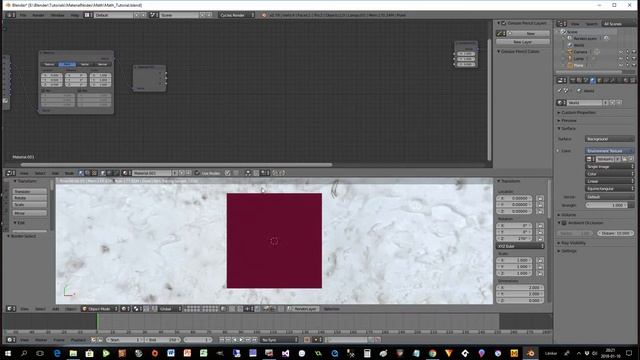
Task: Open the Render Layers properties tab
Action: (579, 80)
